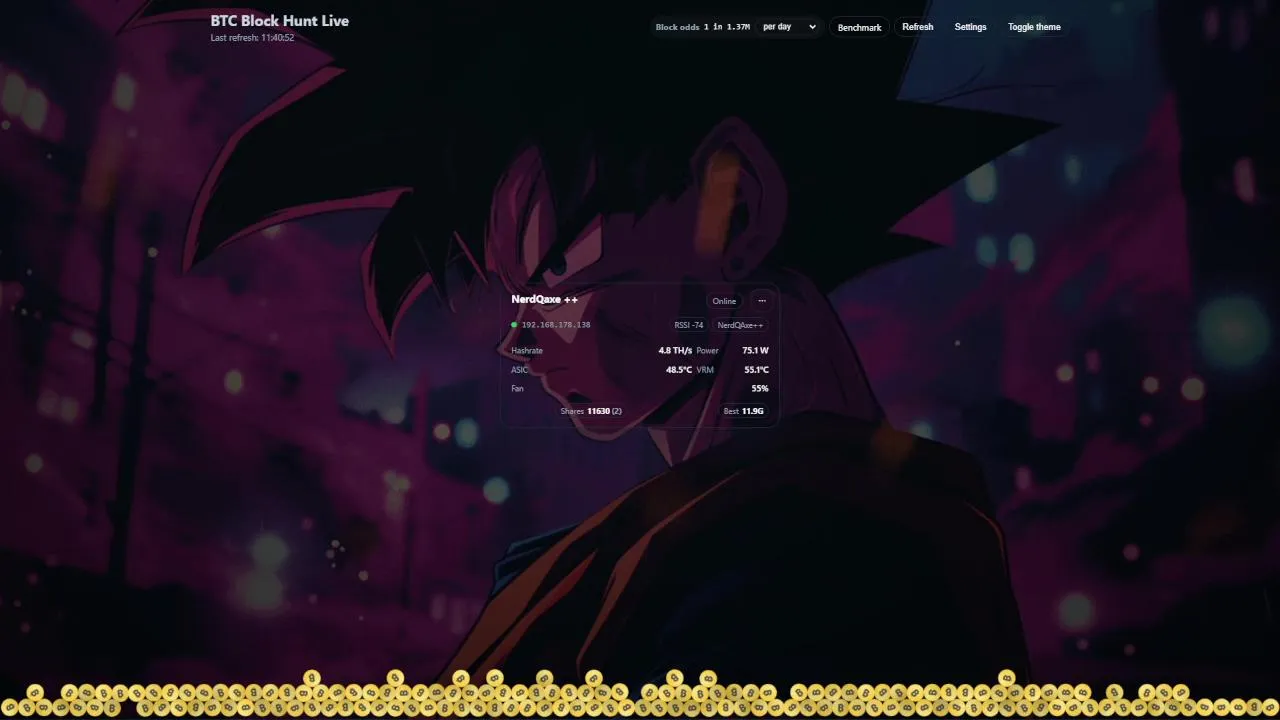Viewport: 1280px width, 720px height.
Task: Open the NerdQaxe ++ card more-options menu
Action: (x=762, y=301)
